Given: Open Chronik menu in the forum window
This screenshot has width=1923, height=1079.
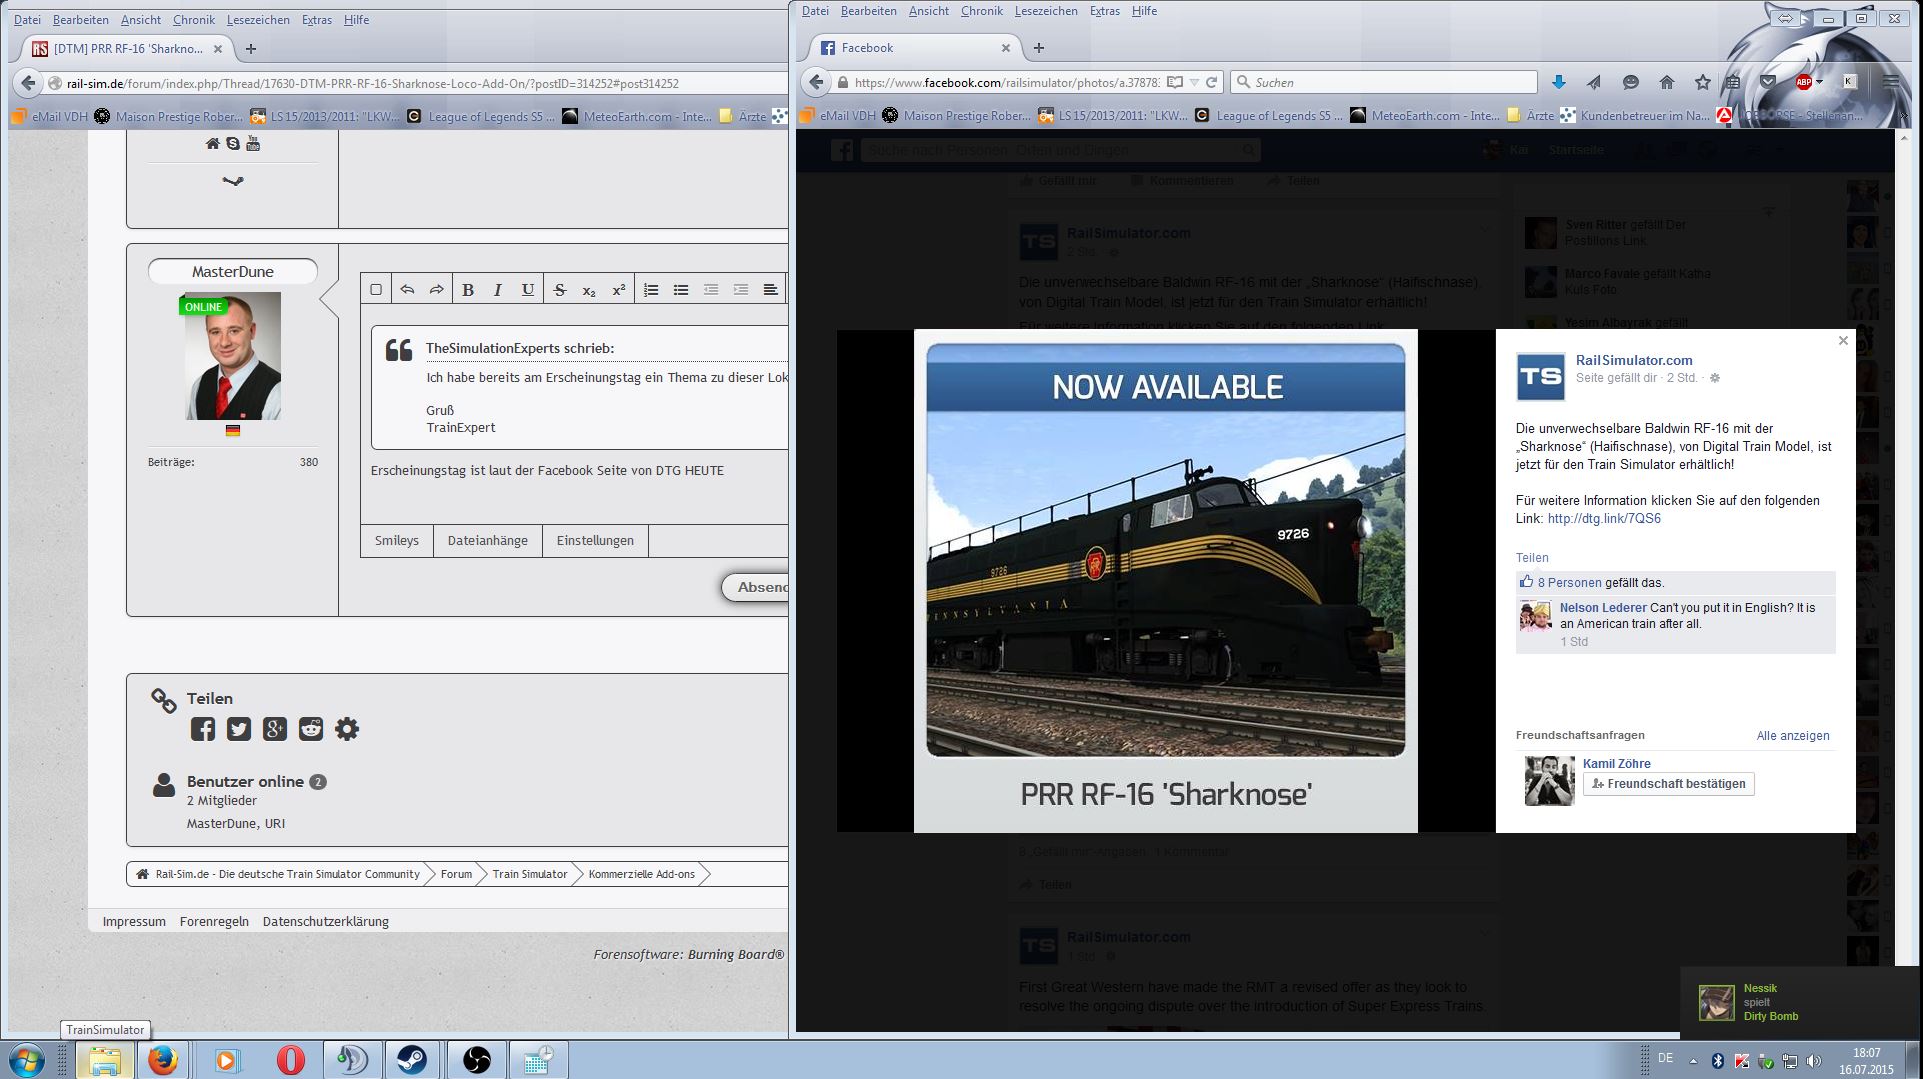Looking at the screenshot, I should (194, 20).
